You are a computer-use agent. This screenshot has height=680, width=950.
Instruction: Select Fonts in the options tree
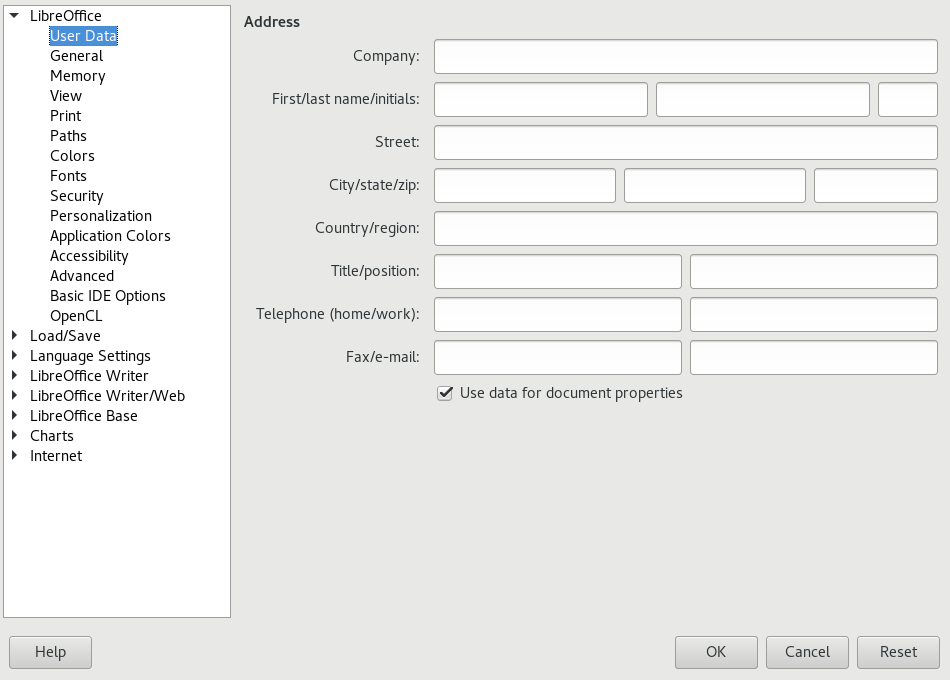(x=68, y=176)
